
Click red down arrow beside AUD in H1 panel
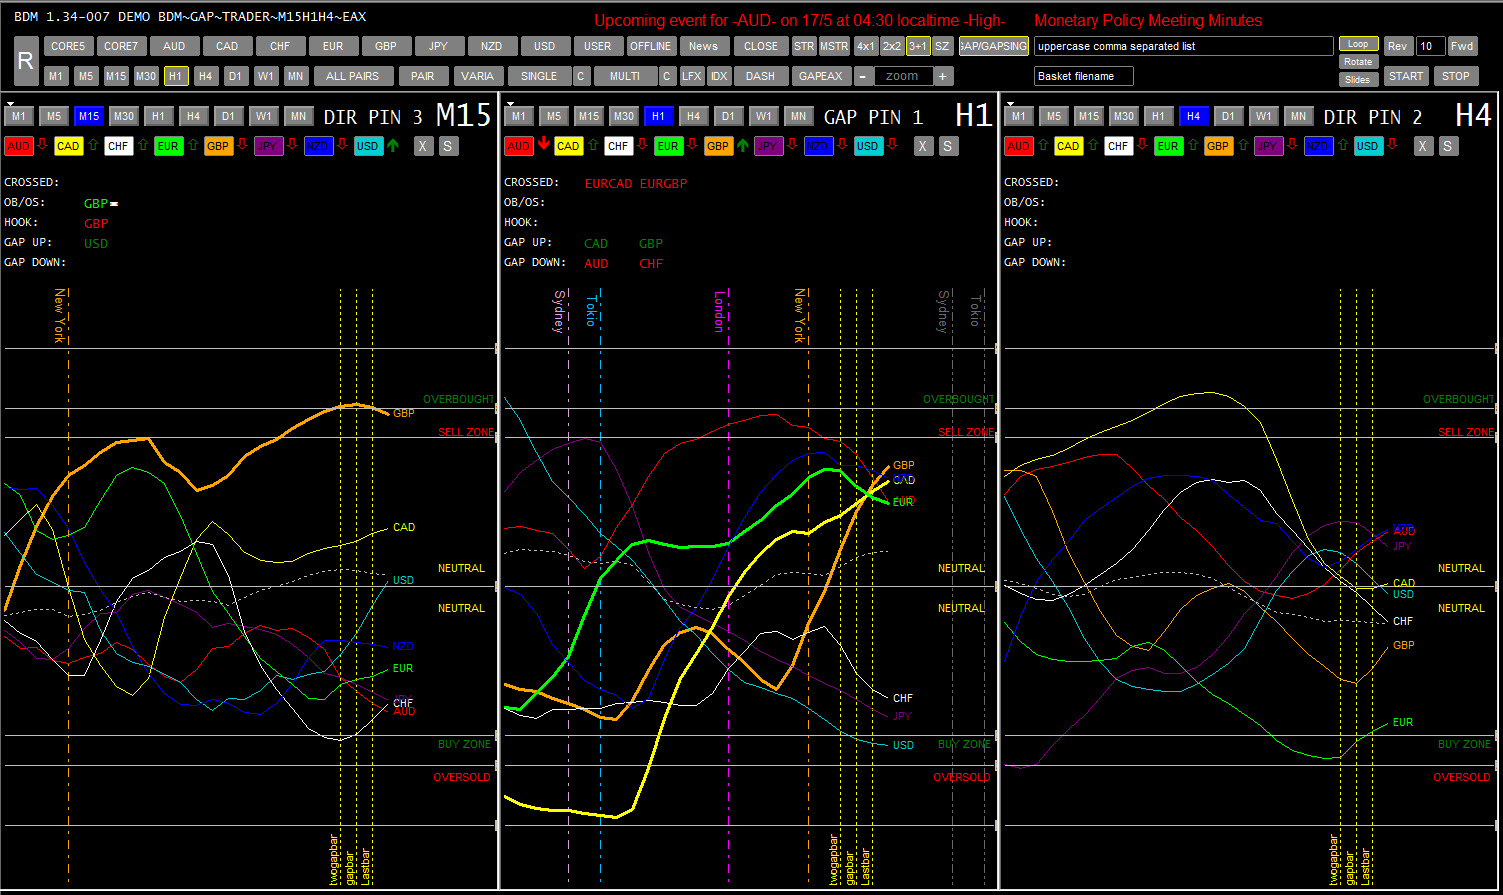543,145
